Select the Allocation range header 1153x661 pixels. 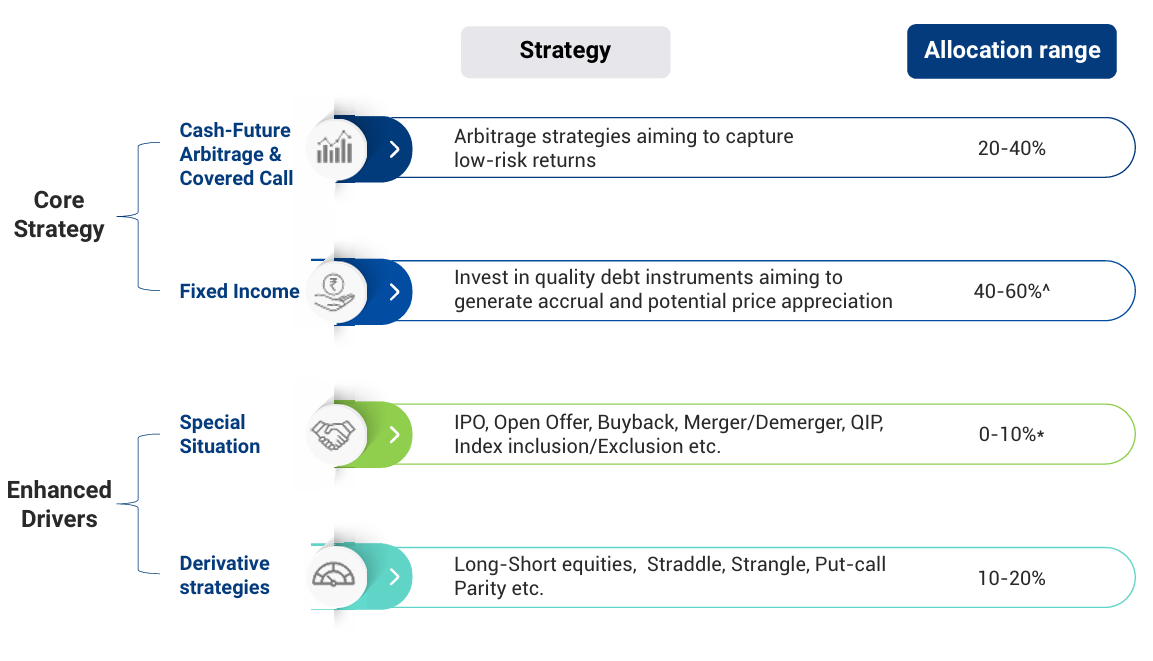[1011, 51]
